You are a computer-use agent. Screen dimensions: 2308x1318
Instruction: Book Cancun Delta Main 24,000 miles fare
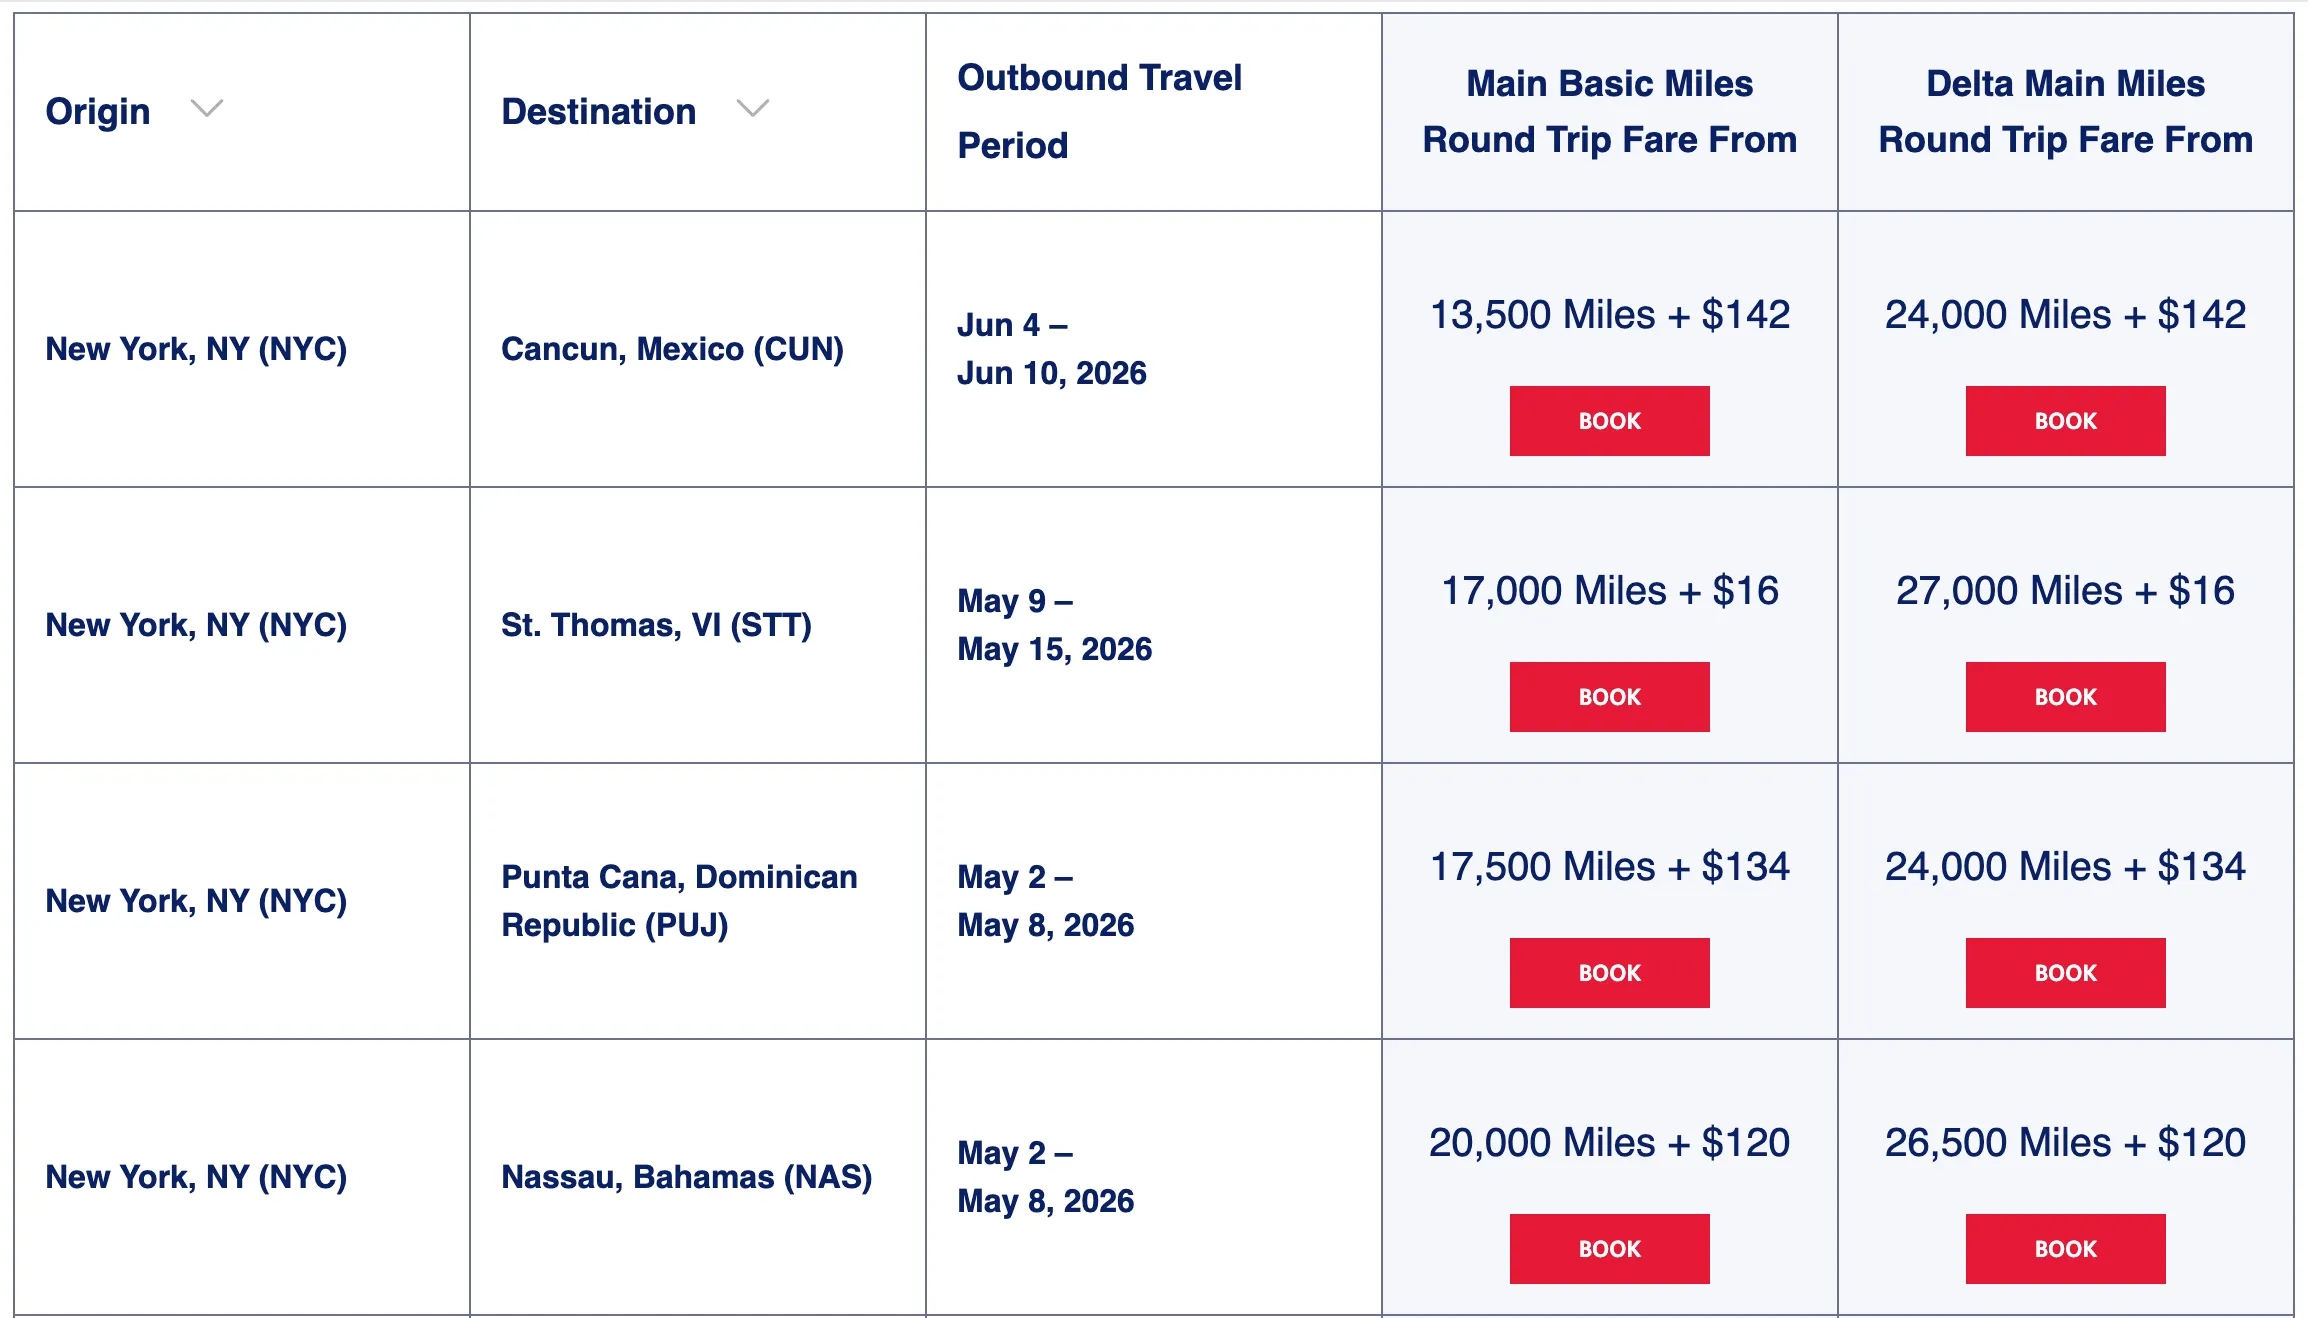click(x=2065, y=421)
